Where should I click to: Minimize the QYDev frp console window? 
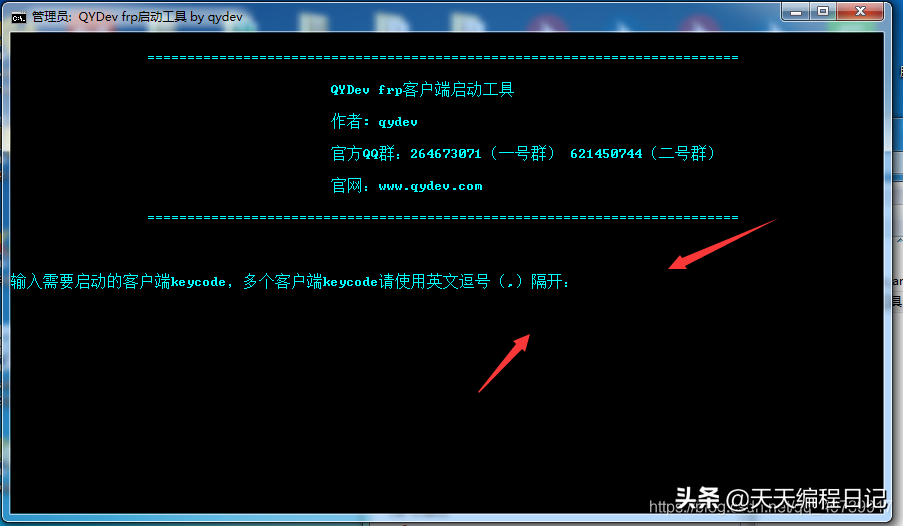pyautogui.click(x=796, y=12)
